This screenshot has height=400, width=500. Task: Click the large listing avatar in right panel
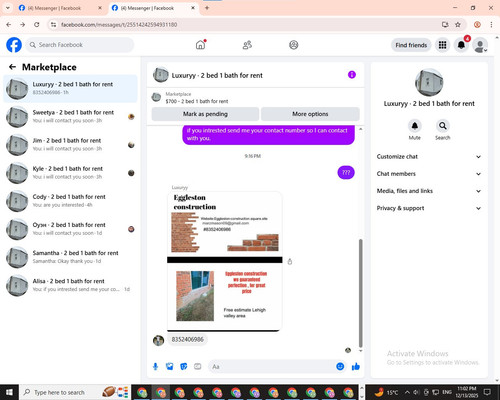pos(429,83)
